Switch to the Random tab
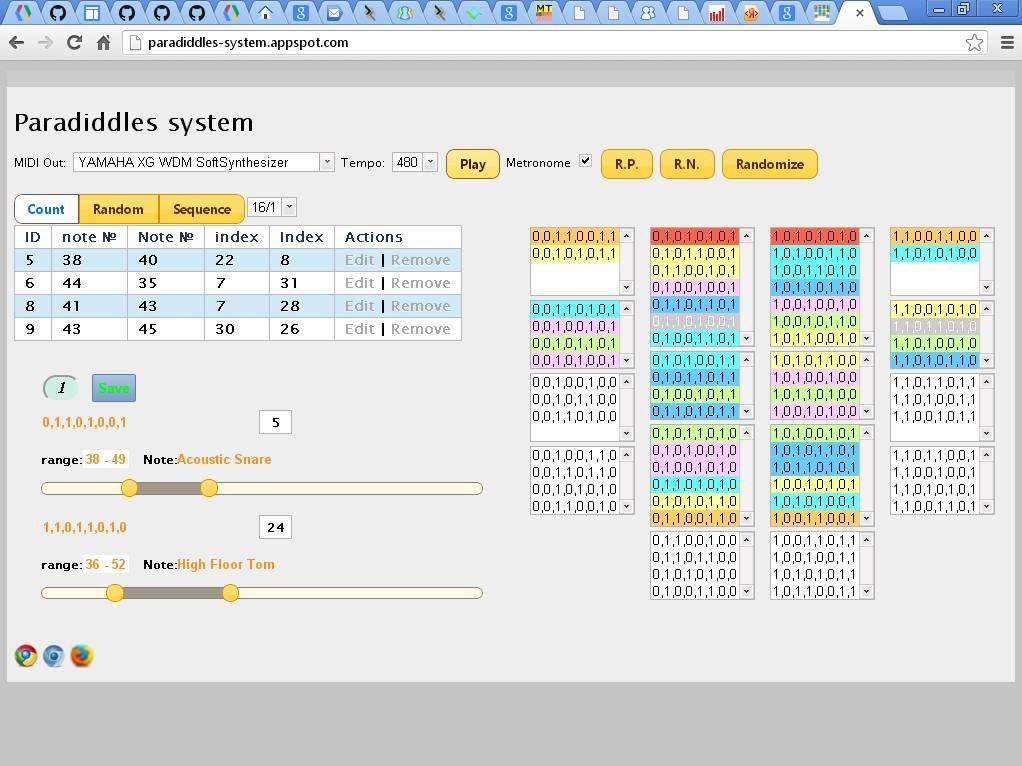 [118, 209]
